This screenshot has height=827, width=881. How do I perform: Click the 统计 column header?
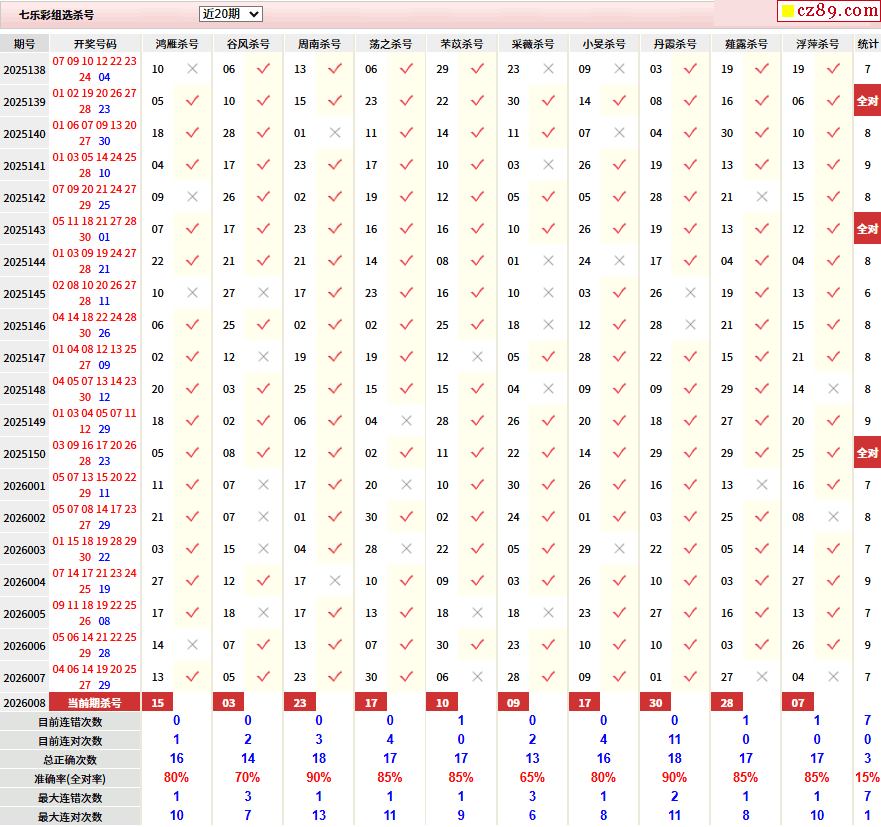pos(868,44)
